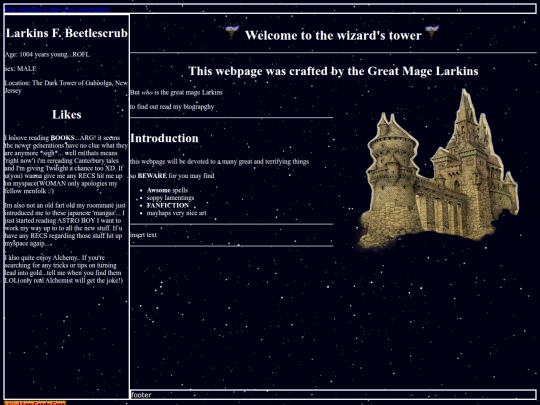
Task: Open "the dragon's den" link
Action: pos(33,9)
